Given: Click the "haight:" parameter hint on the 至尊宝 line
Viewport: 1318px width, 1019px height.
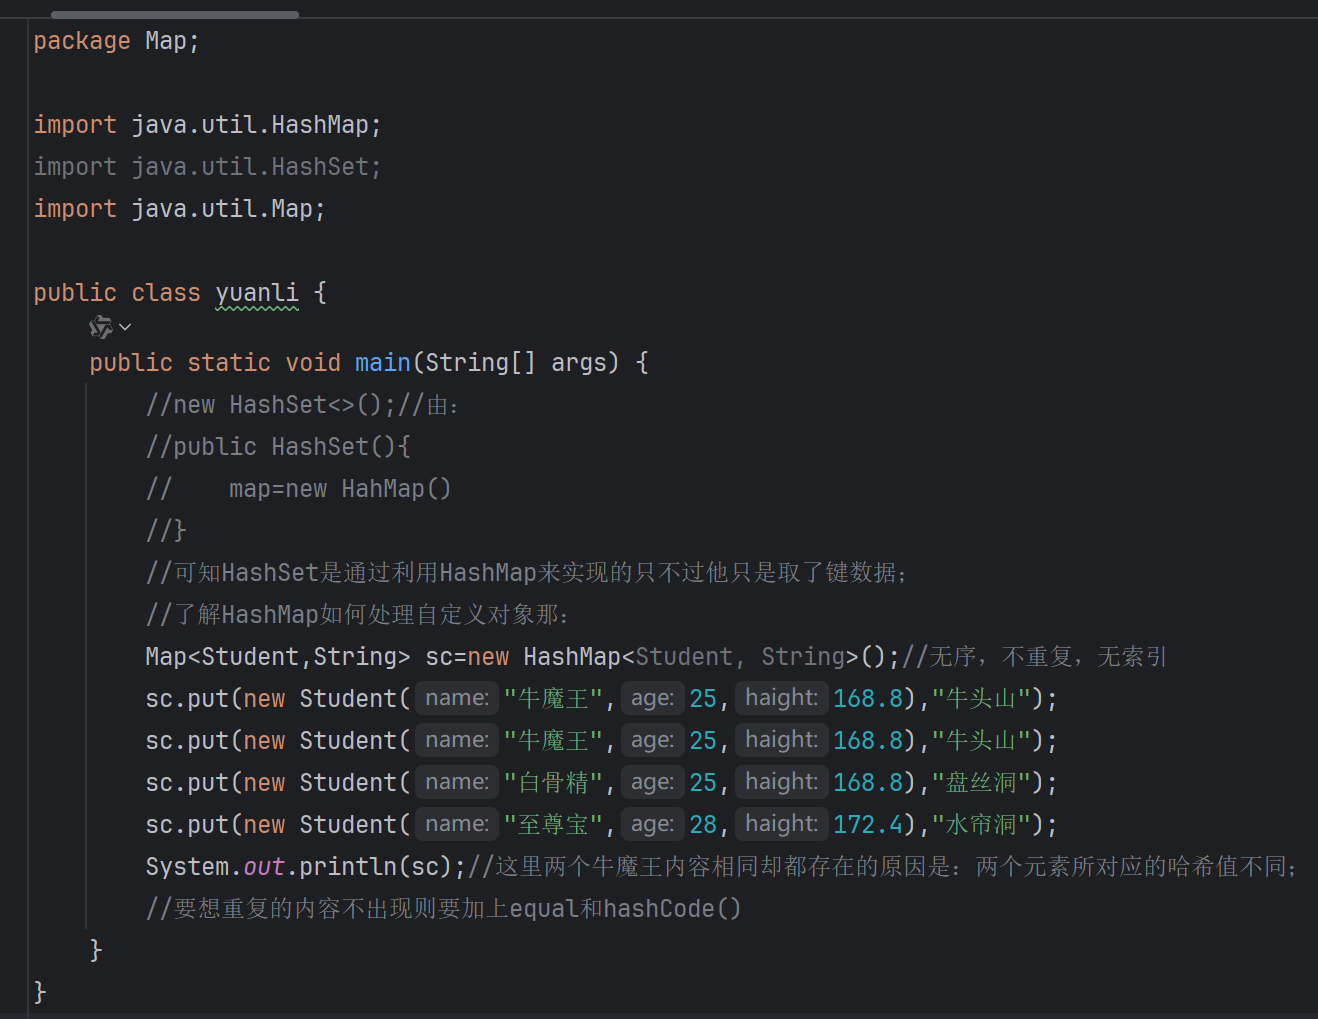Looking at the screenshot, I should click(x=781, y=823).
